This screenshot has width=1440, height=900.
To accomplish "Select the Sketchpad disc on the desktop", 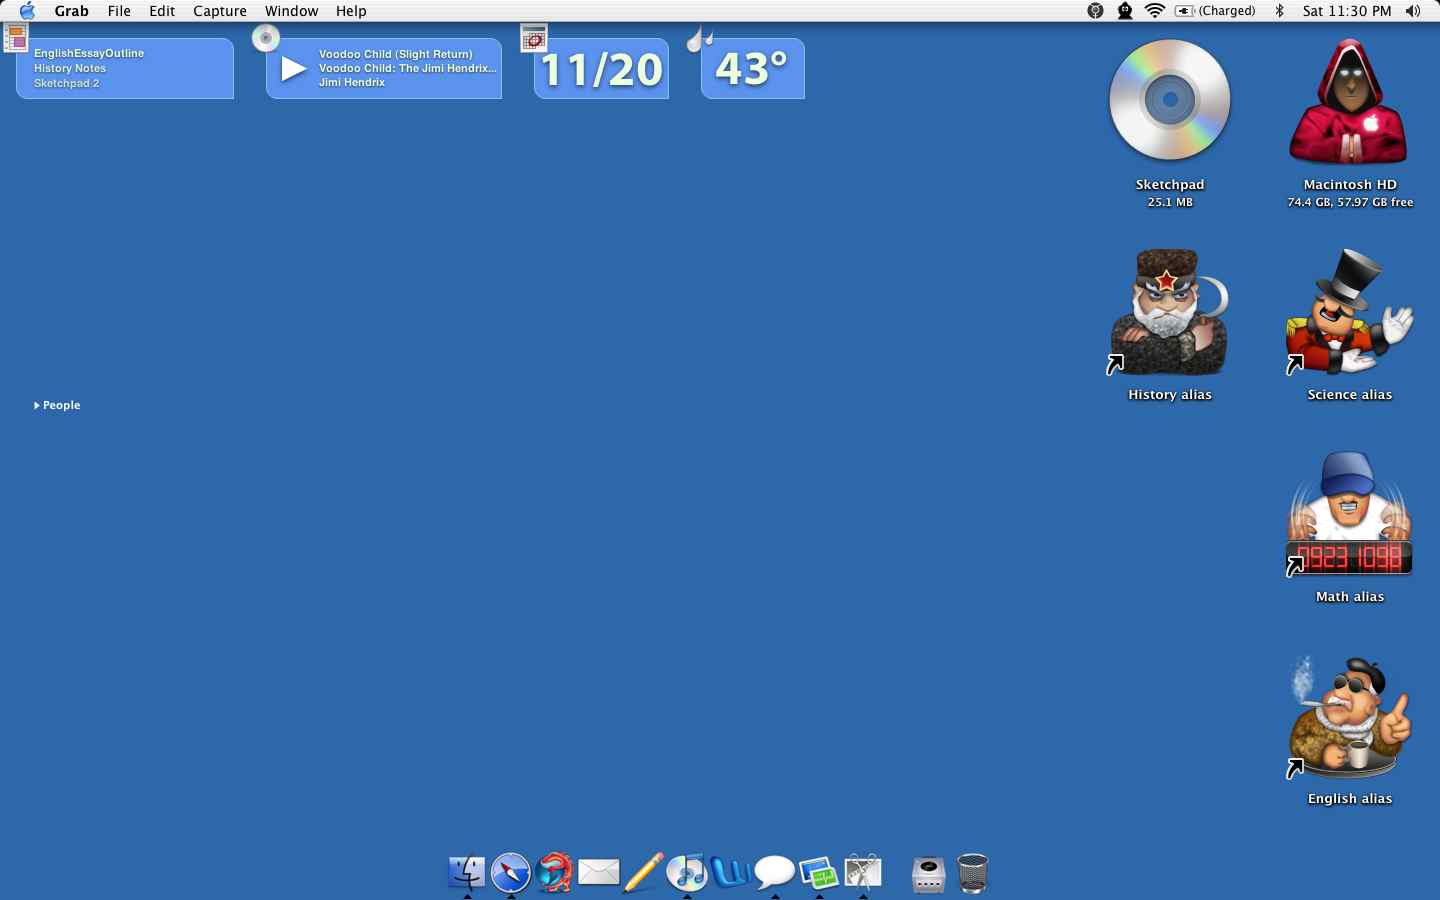I will pyautogui.click(x=1170, y=100).
